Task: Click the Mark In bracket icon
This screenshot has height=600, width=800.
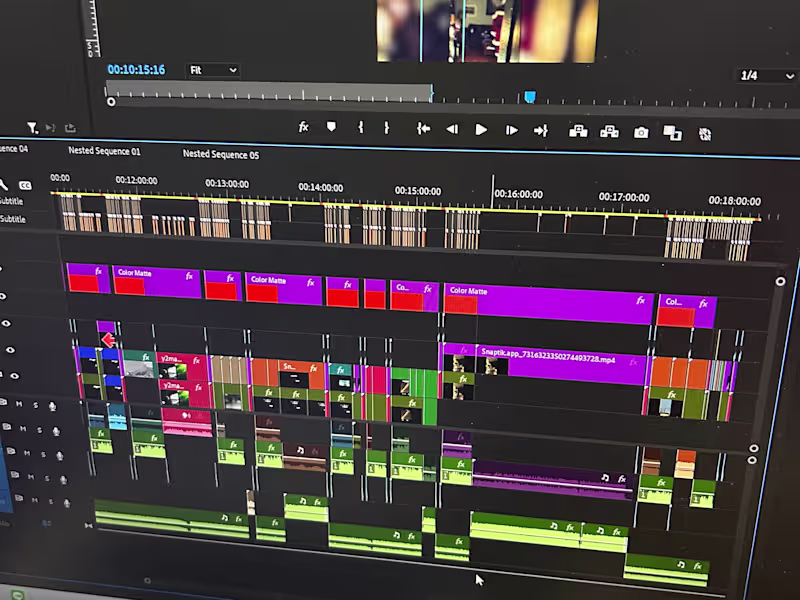Action: [x=361, y=127]
